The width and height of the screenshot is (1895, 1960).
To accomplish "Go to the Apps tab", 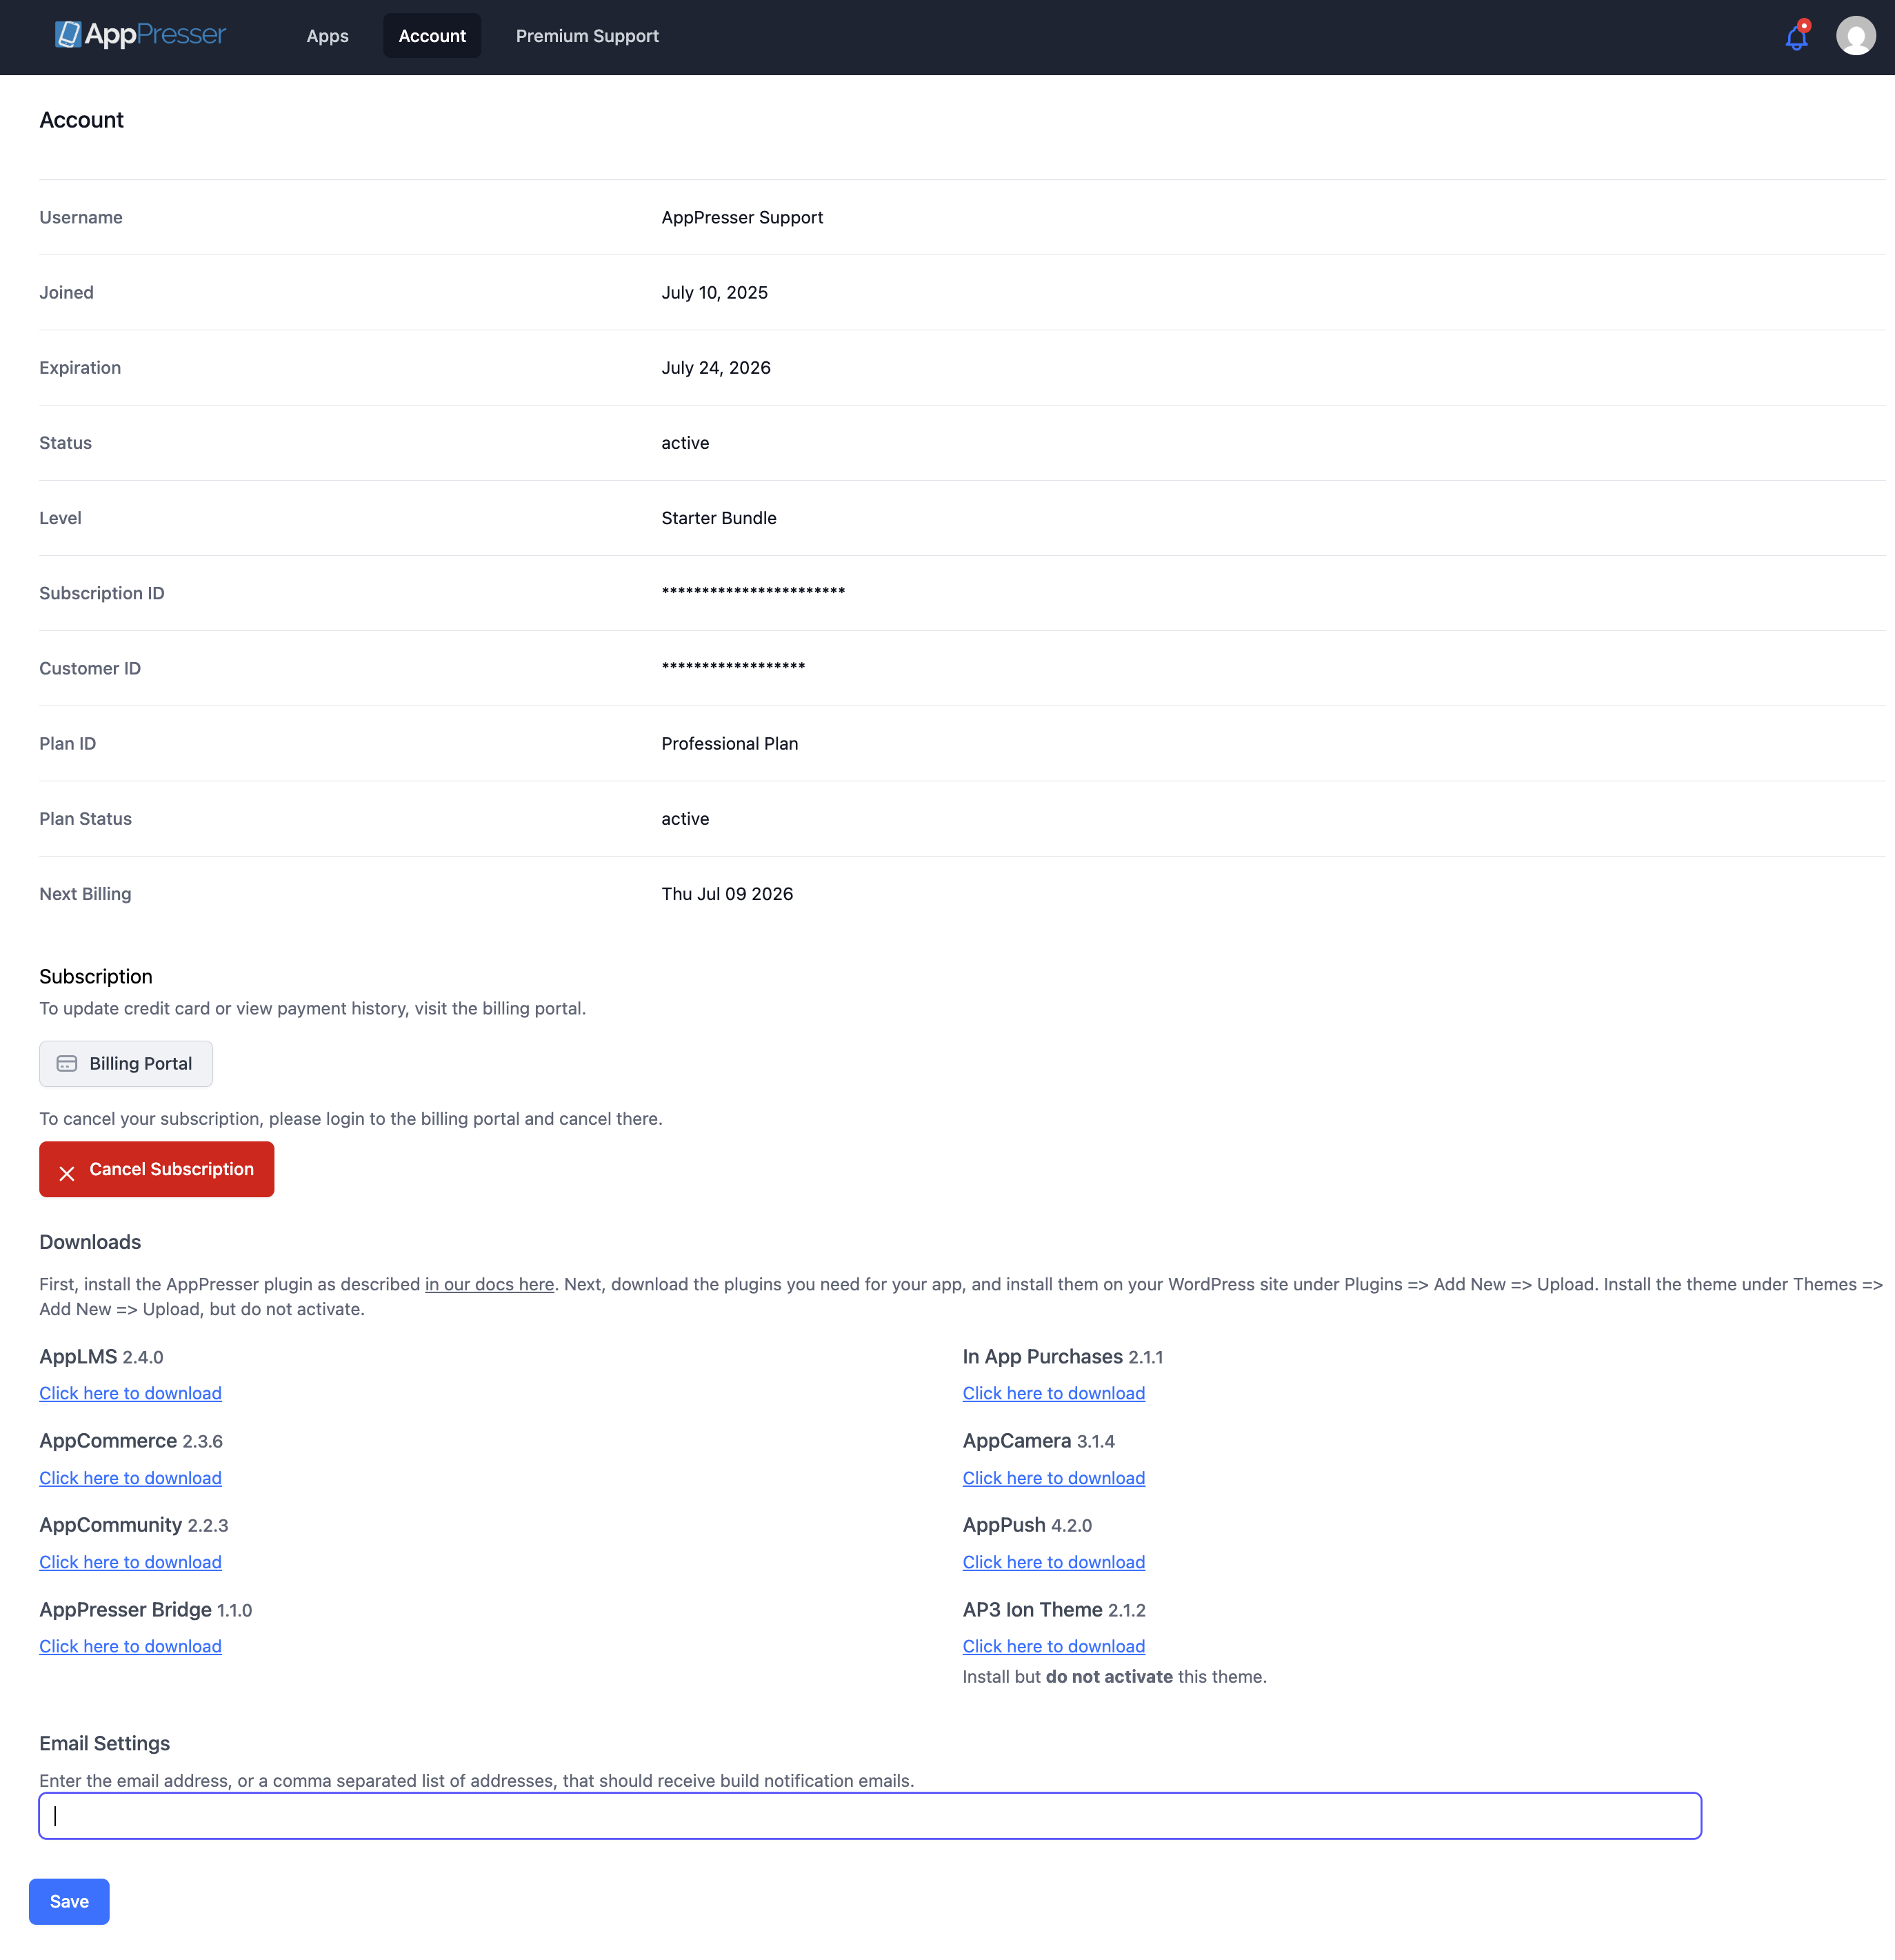I will (327, 36).
